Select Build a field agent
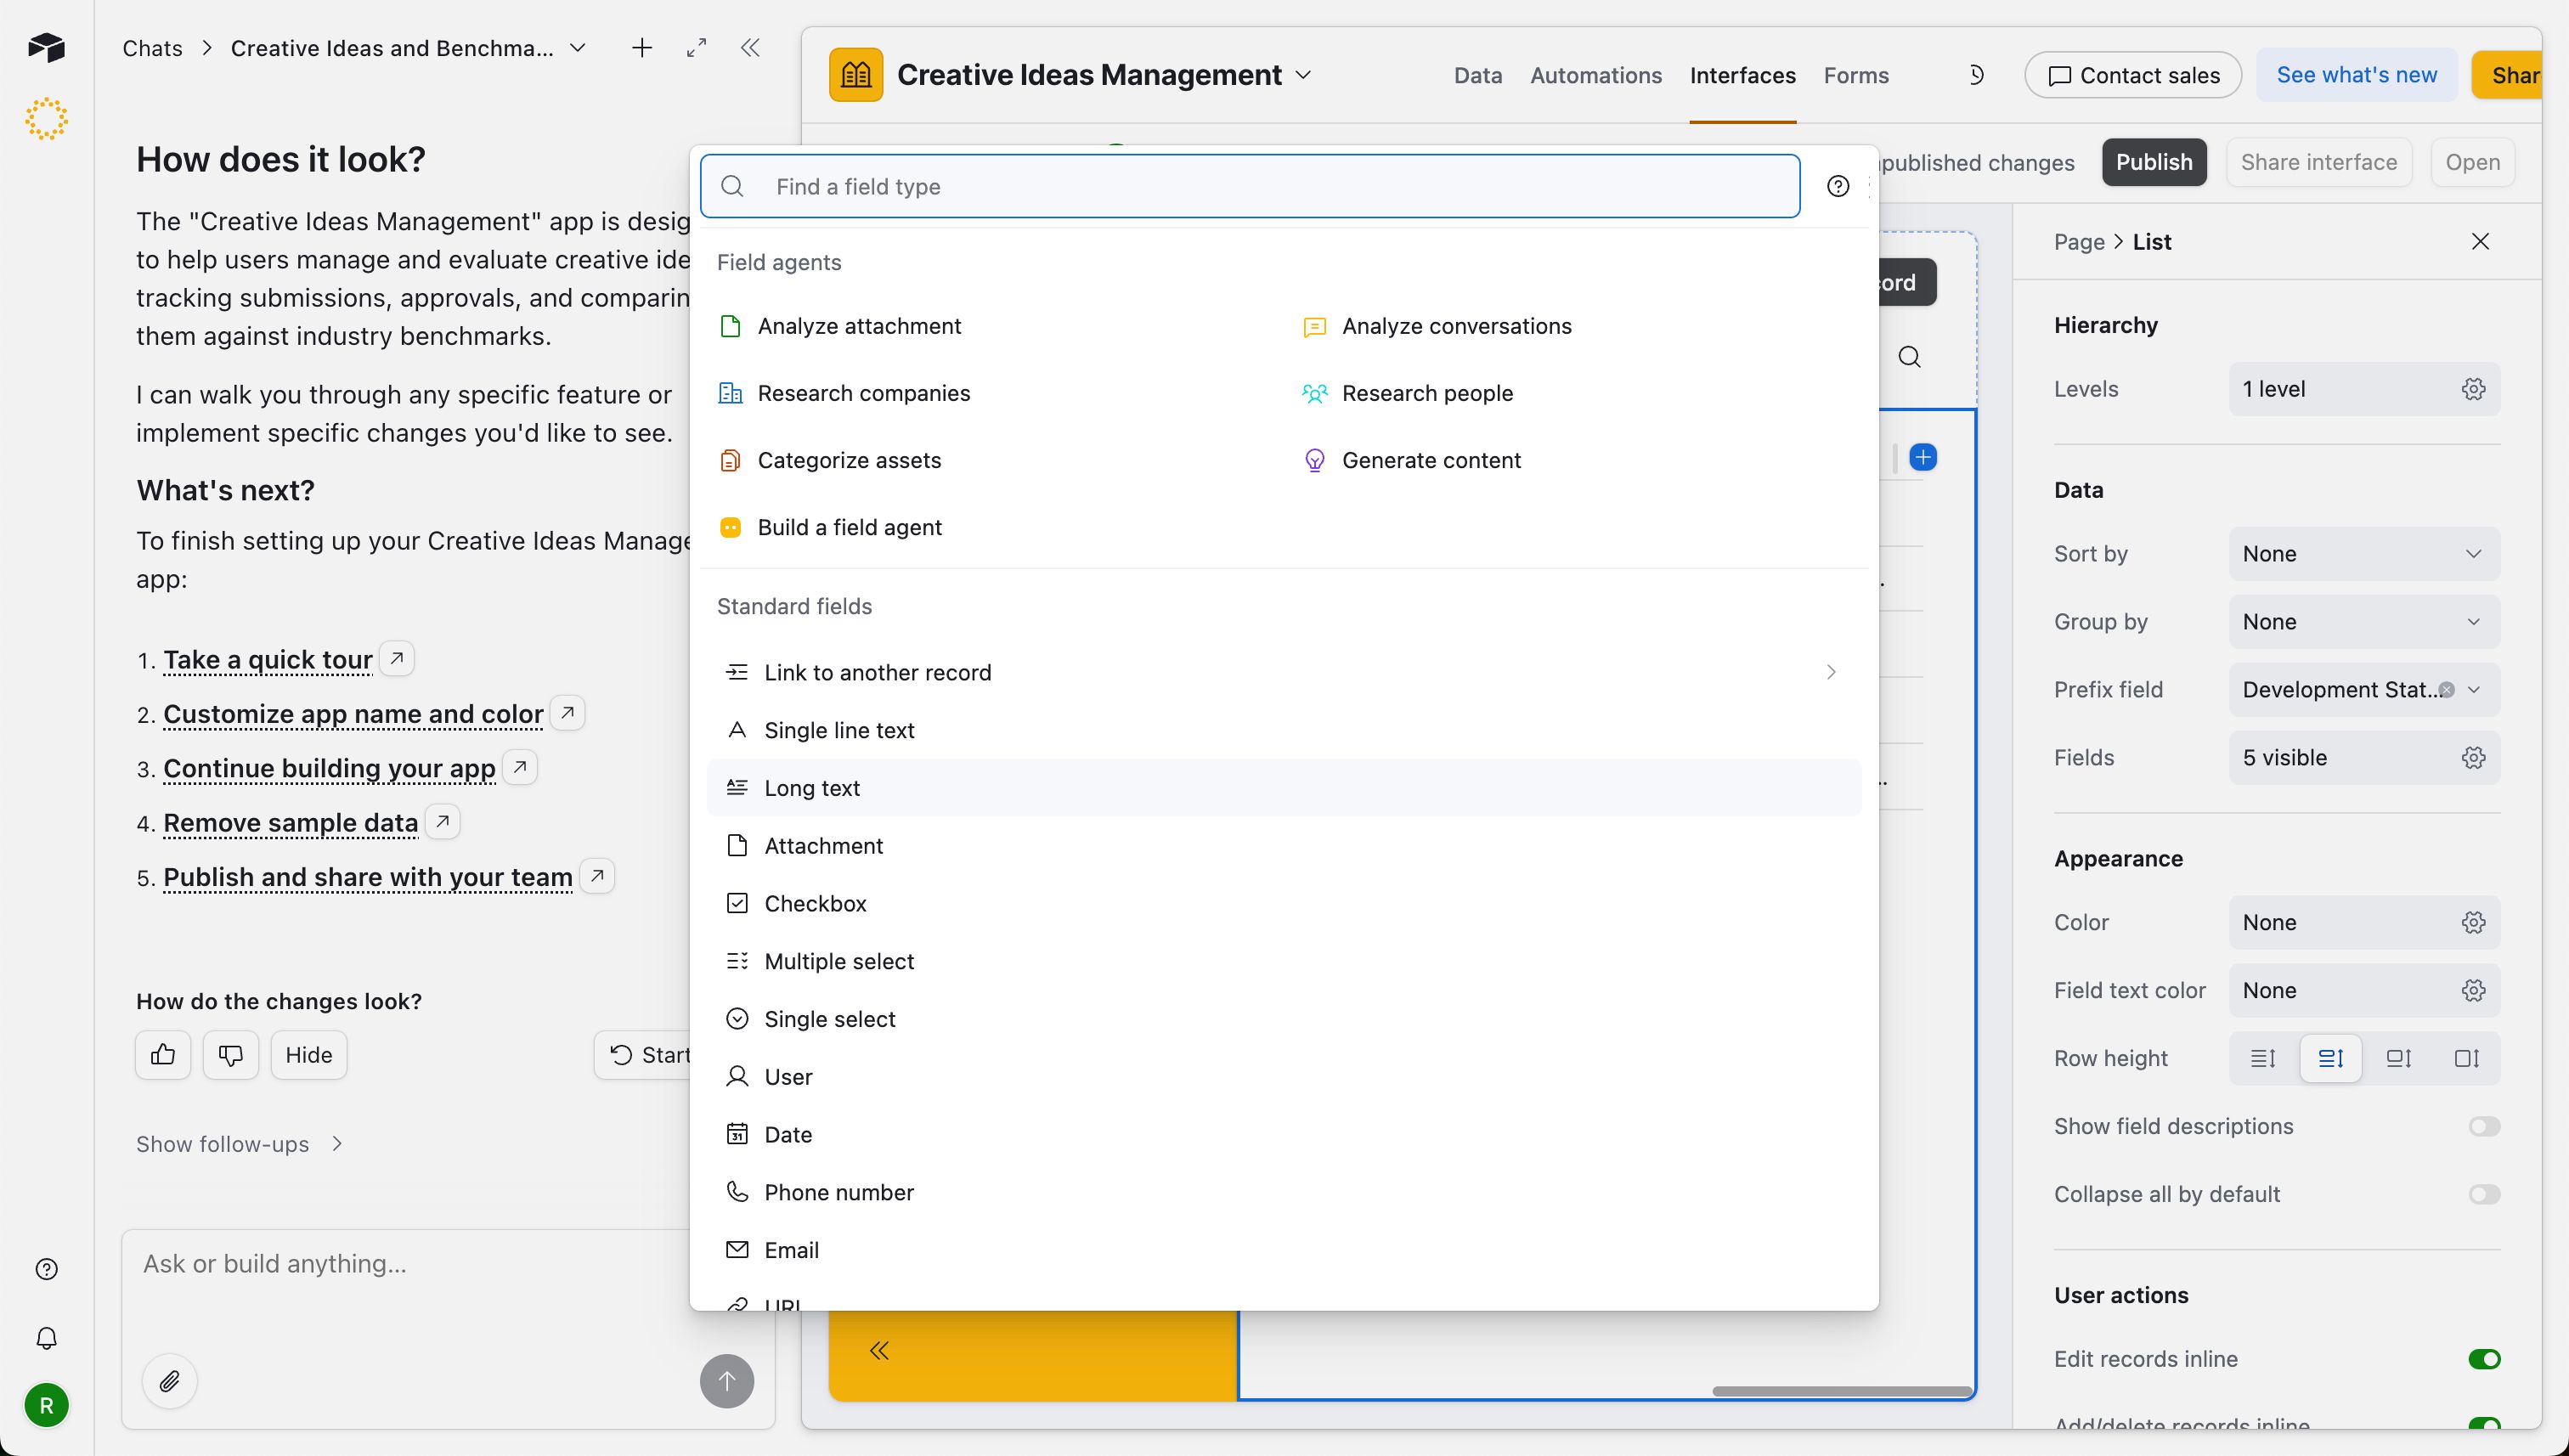This screenshot has width=2569, height=1456. tap(829, 527)
